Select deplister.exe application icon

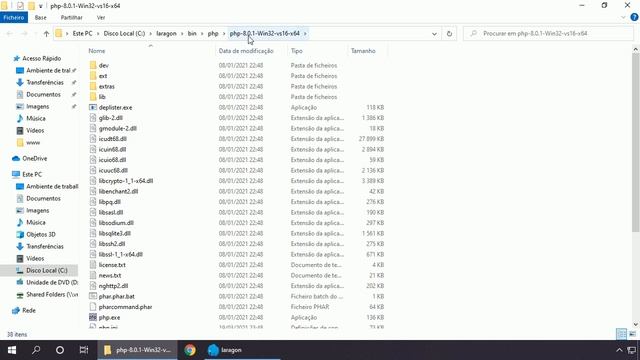click(x=93, y=107)
